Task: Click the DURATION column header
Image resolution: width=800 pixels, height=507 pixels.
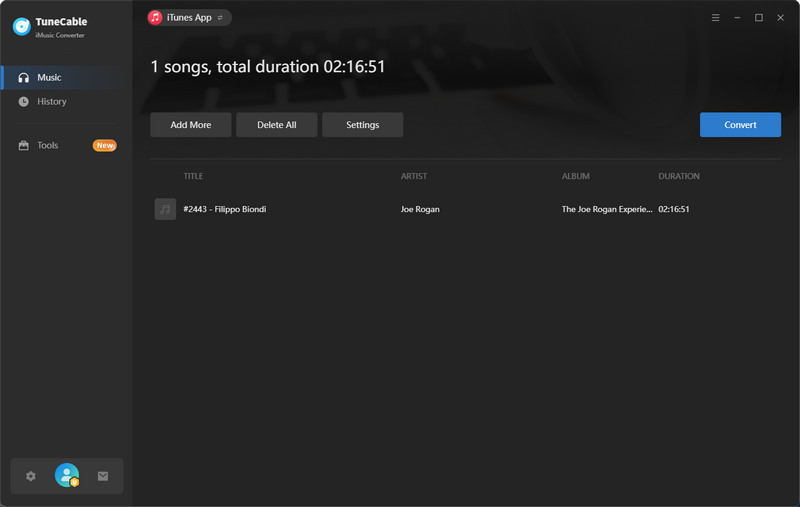Action: 679,176
